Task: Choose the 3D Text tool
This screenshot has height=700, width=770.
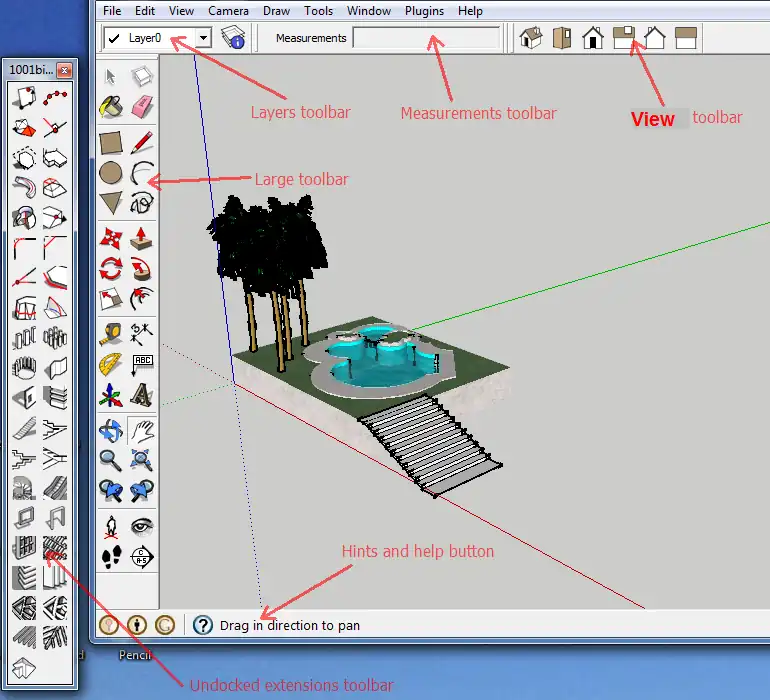Action: pyautogui.click(x=142, y=397)
